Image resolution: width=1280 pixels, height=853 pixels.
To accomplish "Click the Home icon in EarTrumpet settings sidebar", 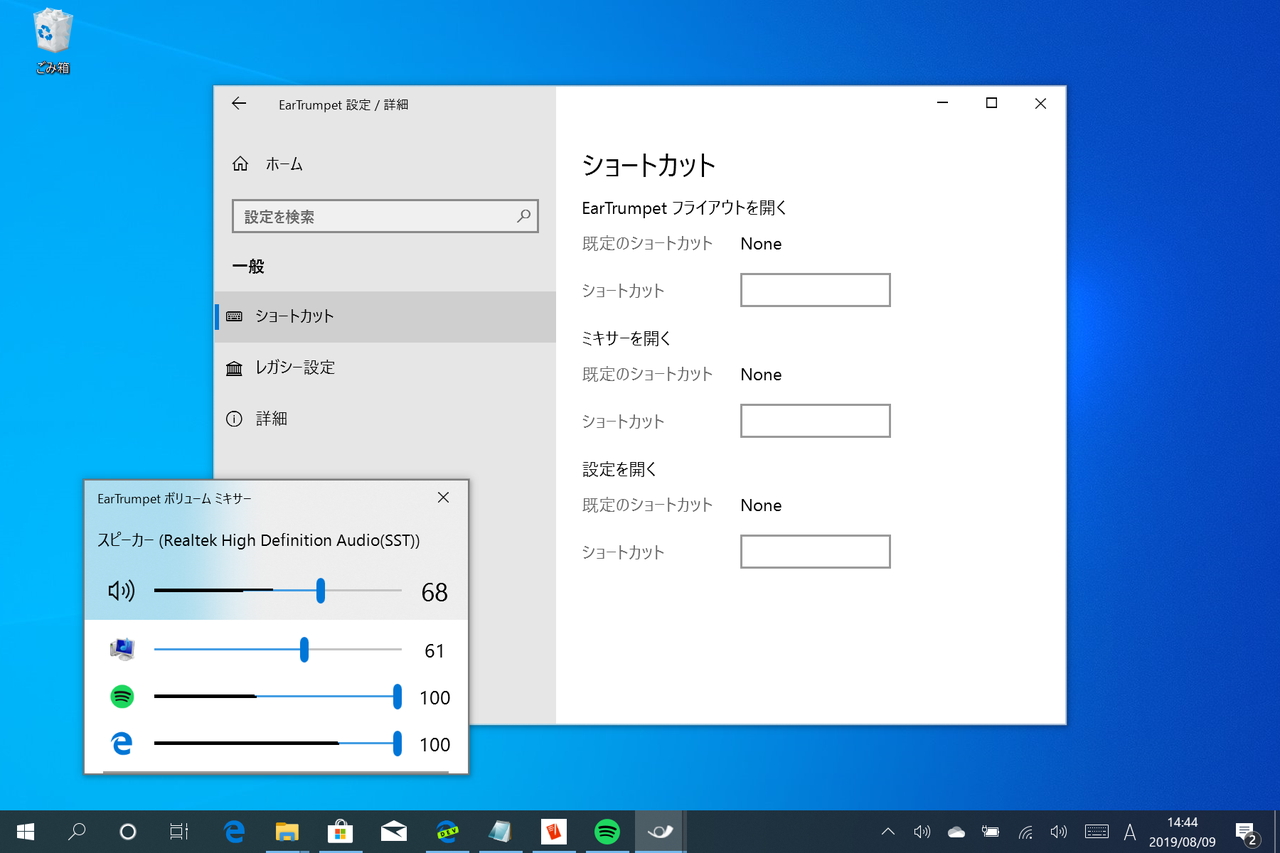I will click(240, 163).
